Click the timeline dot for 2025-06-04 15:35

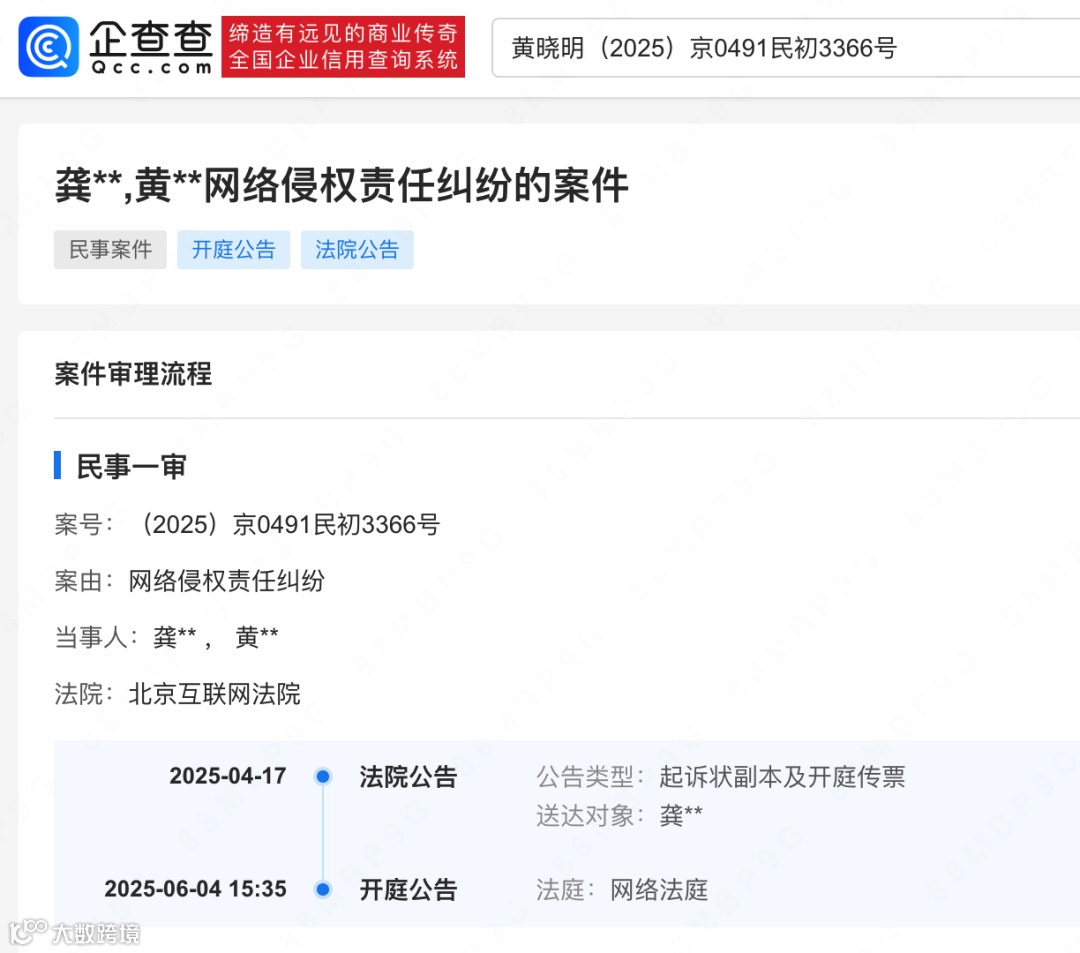tap(322, 890)
